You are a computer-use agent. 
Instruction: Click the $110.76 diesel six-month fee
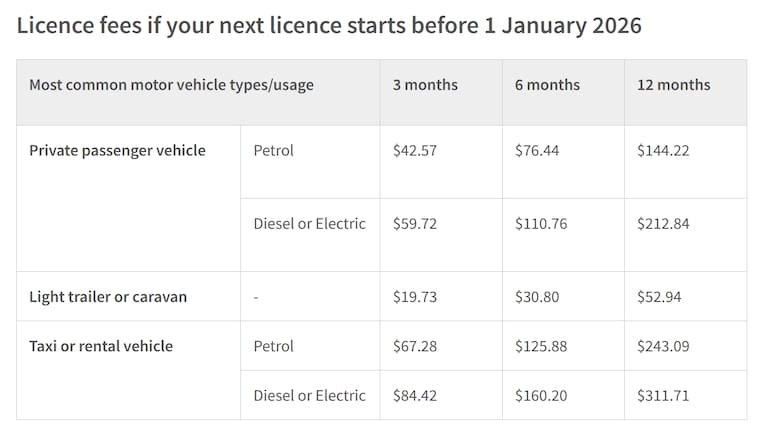pyautogui.click(x=540, y=224)
